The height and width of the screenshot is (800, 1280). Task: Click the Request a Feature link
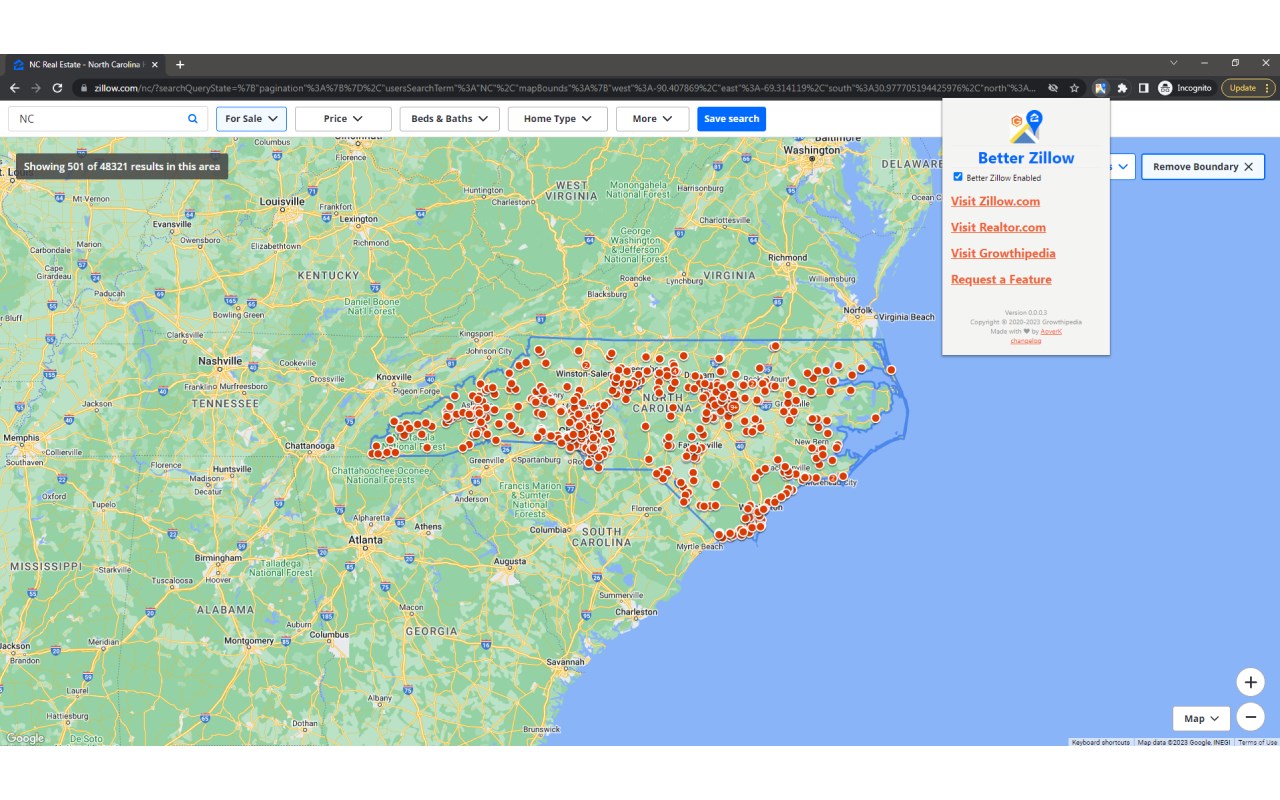click(x=1001, y=279)
